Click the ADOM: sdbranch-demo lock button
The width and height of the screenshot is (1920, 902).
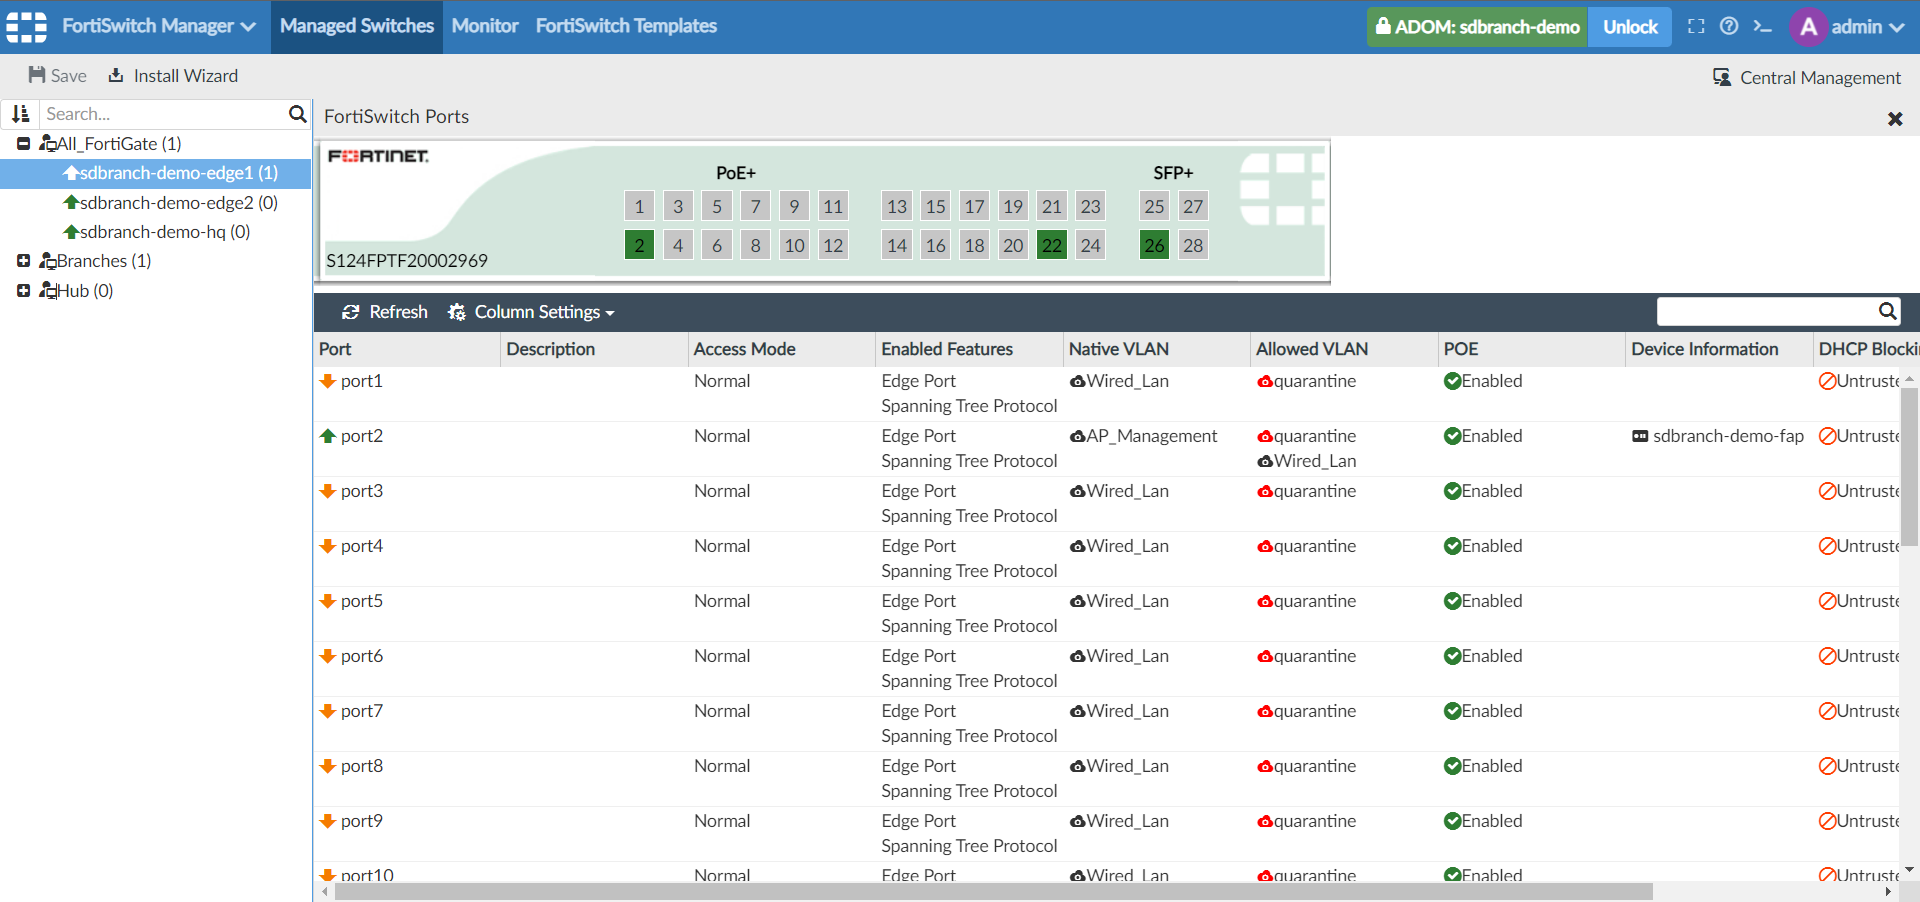click(x=1477, y=27)
